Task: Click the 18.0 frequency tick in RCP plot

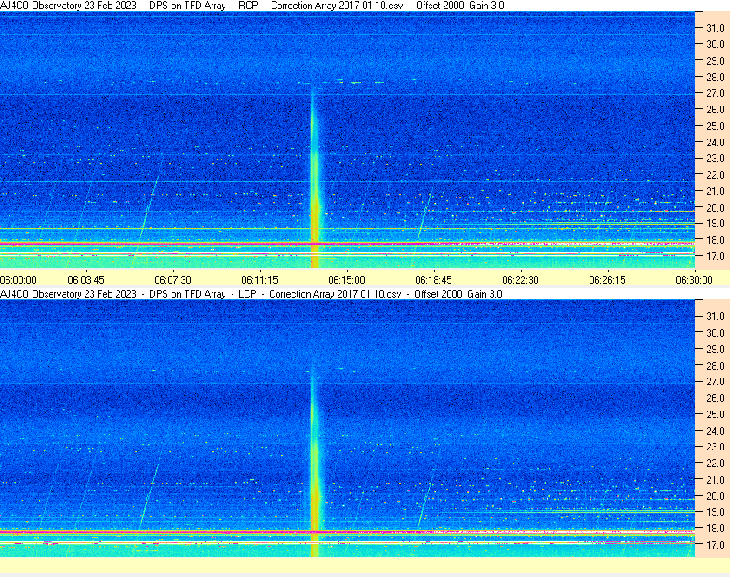Action: (715, 240)
